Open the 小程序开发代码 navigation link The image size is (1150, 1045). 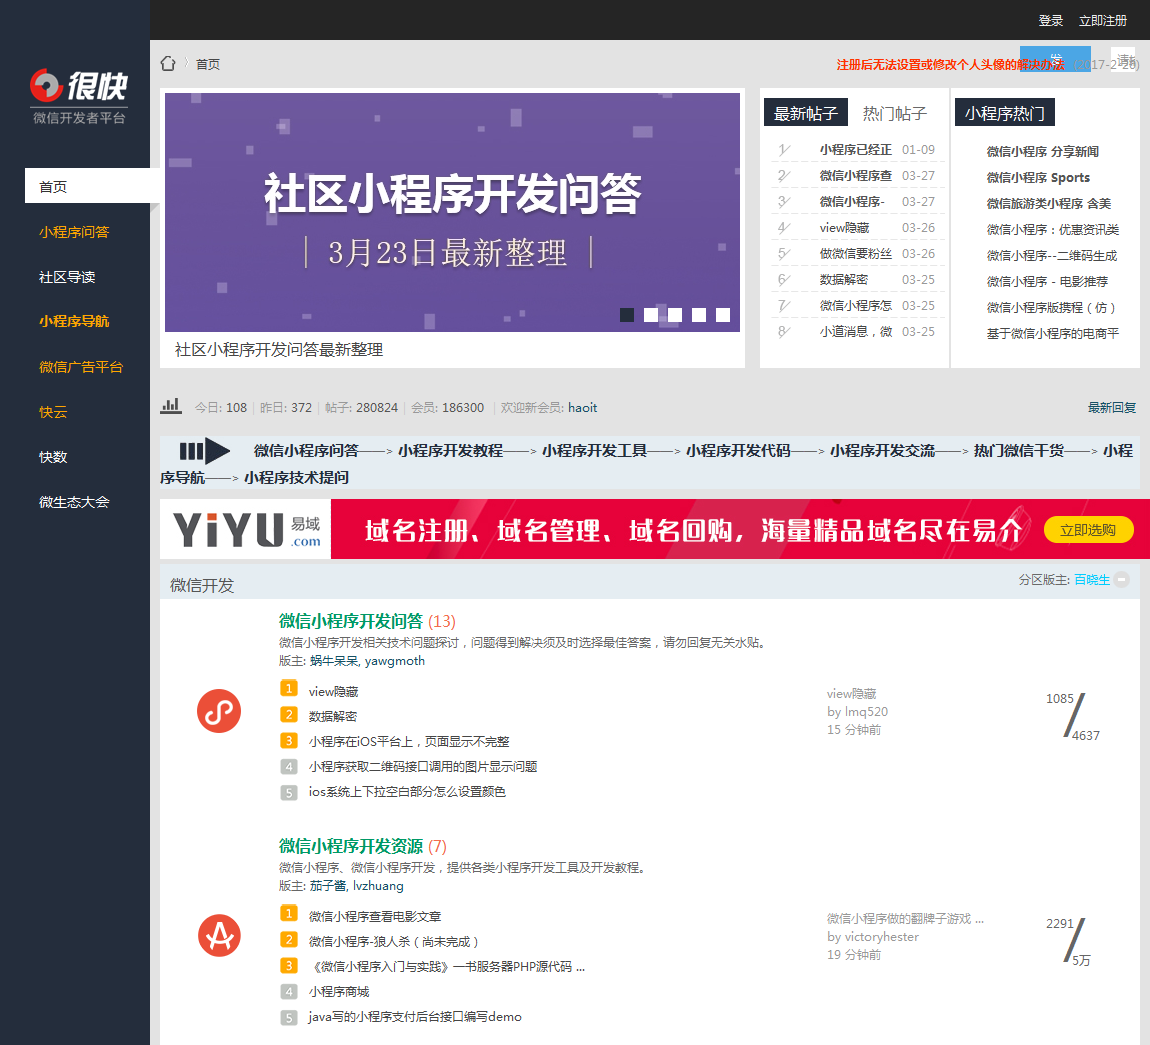tap(738, 450)
